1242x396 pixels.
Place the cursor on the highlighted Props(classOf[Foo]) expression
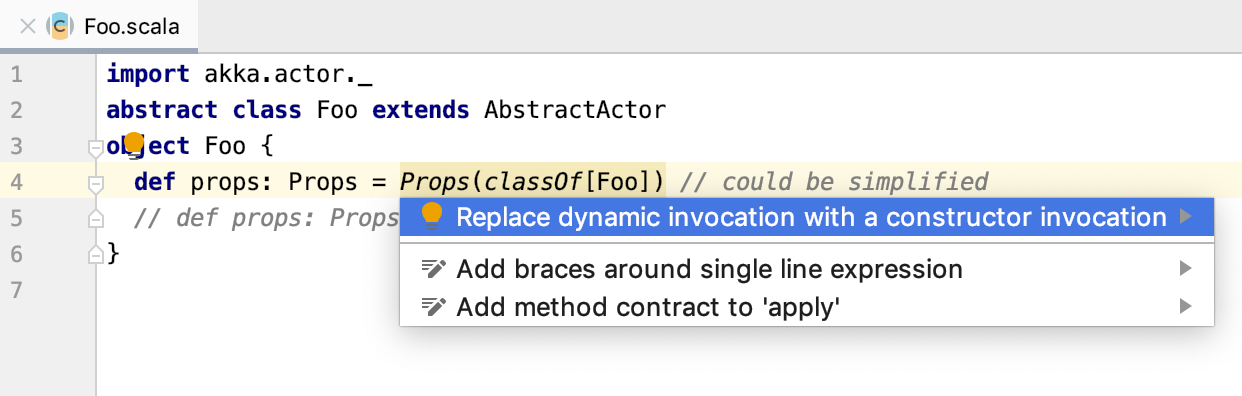coord(532,181)
